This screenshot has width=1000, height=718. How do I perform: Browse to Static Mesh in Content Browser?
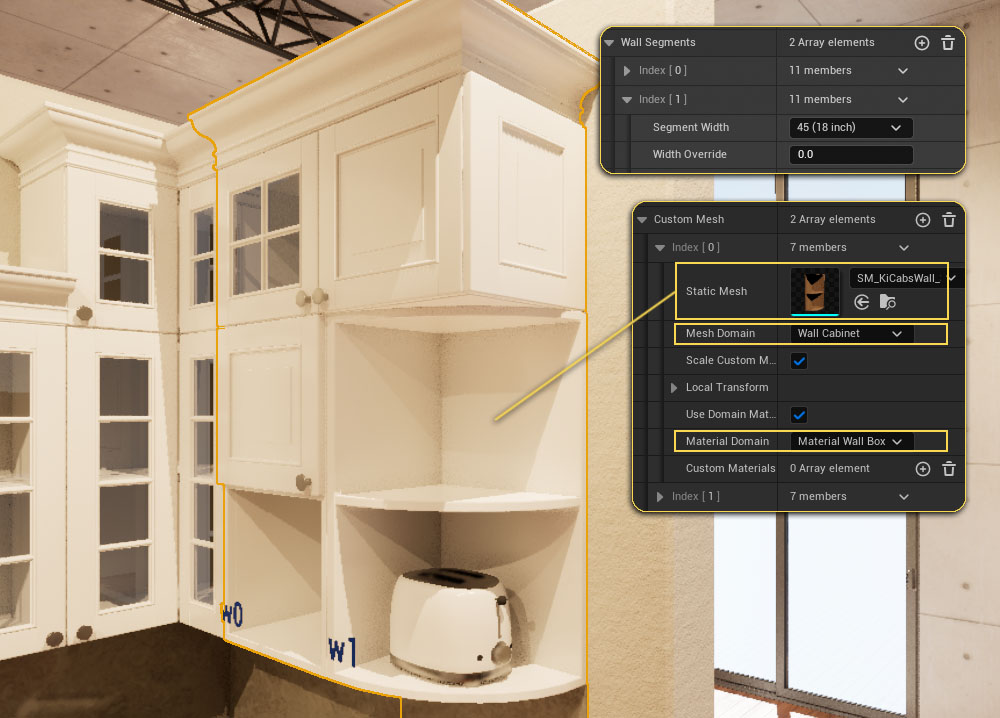[x=887, y=301]
